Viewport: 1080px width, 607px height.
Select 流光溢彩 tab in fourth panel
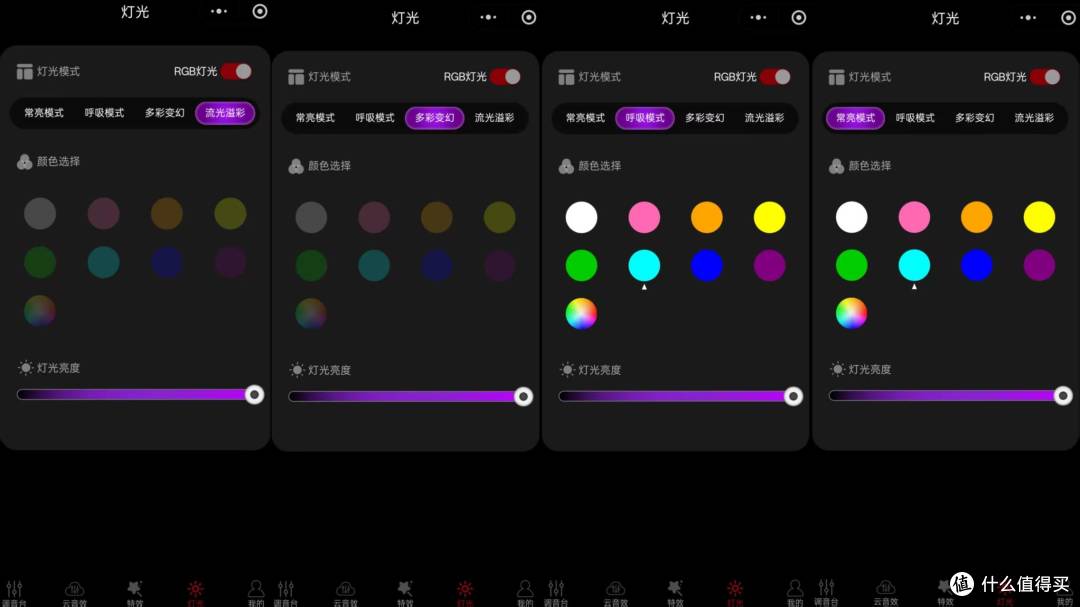pyautogui.click(x=1035, y=118)
